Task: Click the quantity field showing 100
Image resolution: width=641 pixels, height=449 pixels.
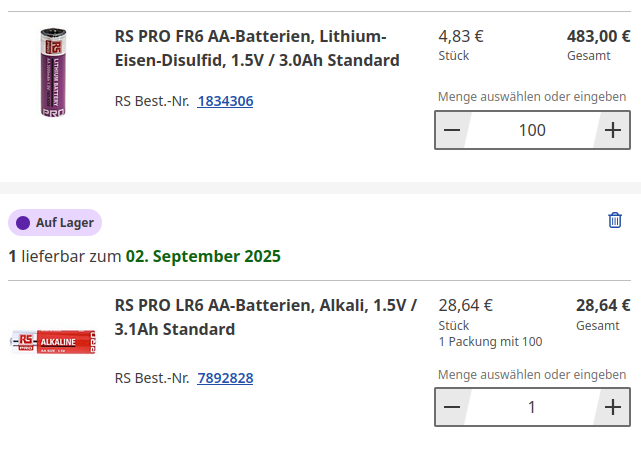Action: 532,130
